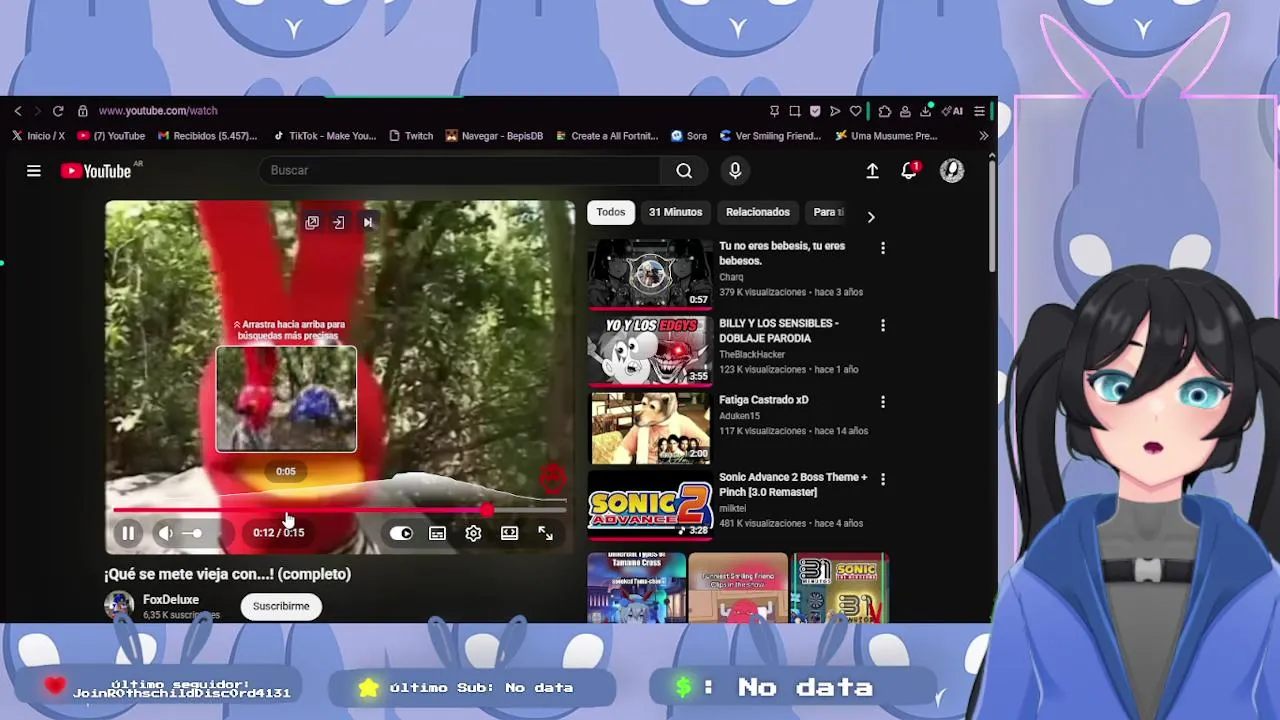Viewport: 1280px width, 720px height.
Task: Open options for 'Tu no eres bebesis' video
Action: [x=882, y=248]
